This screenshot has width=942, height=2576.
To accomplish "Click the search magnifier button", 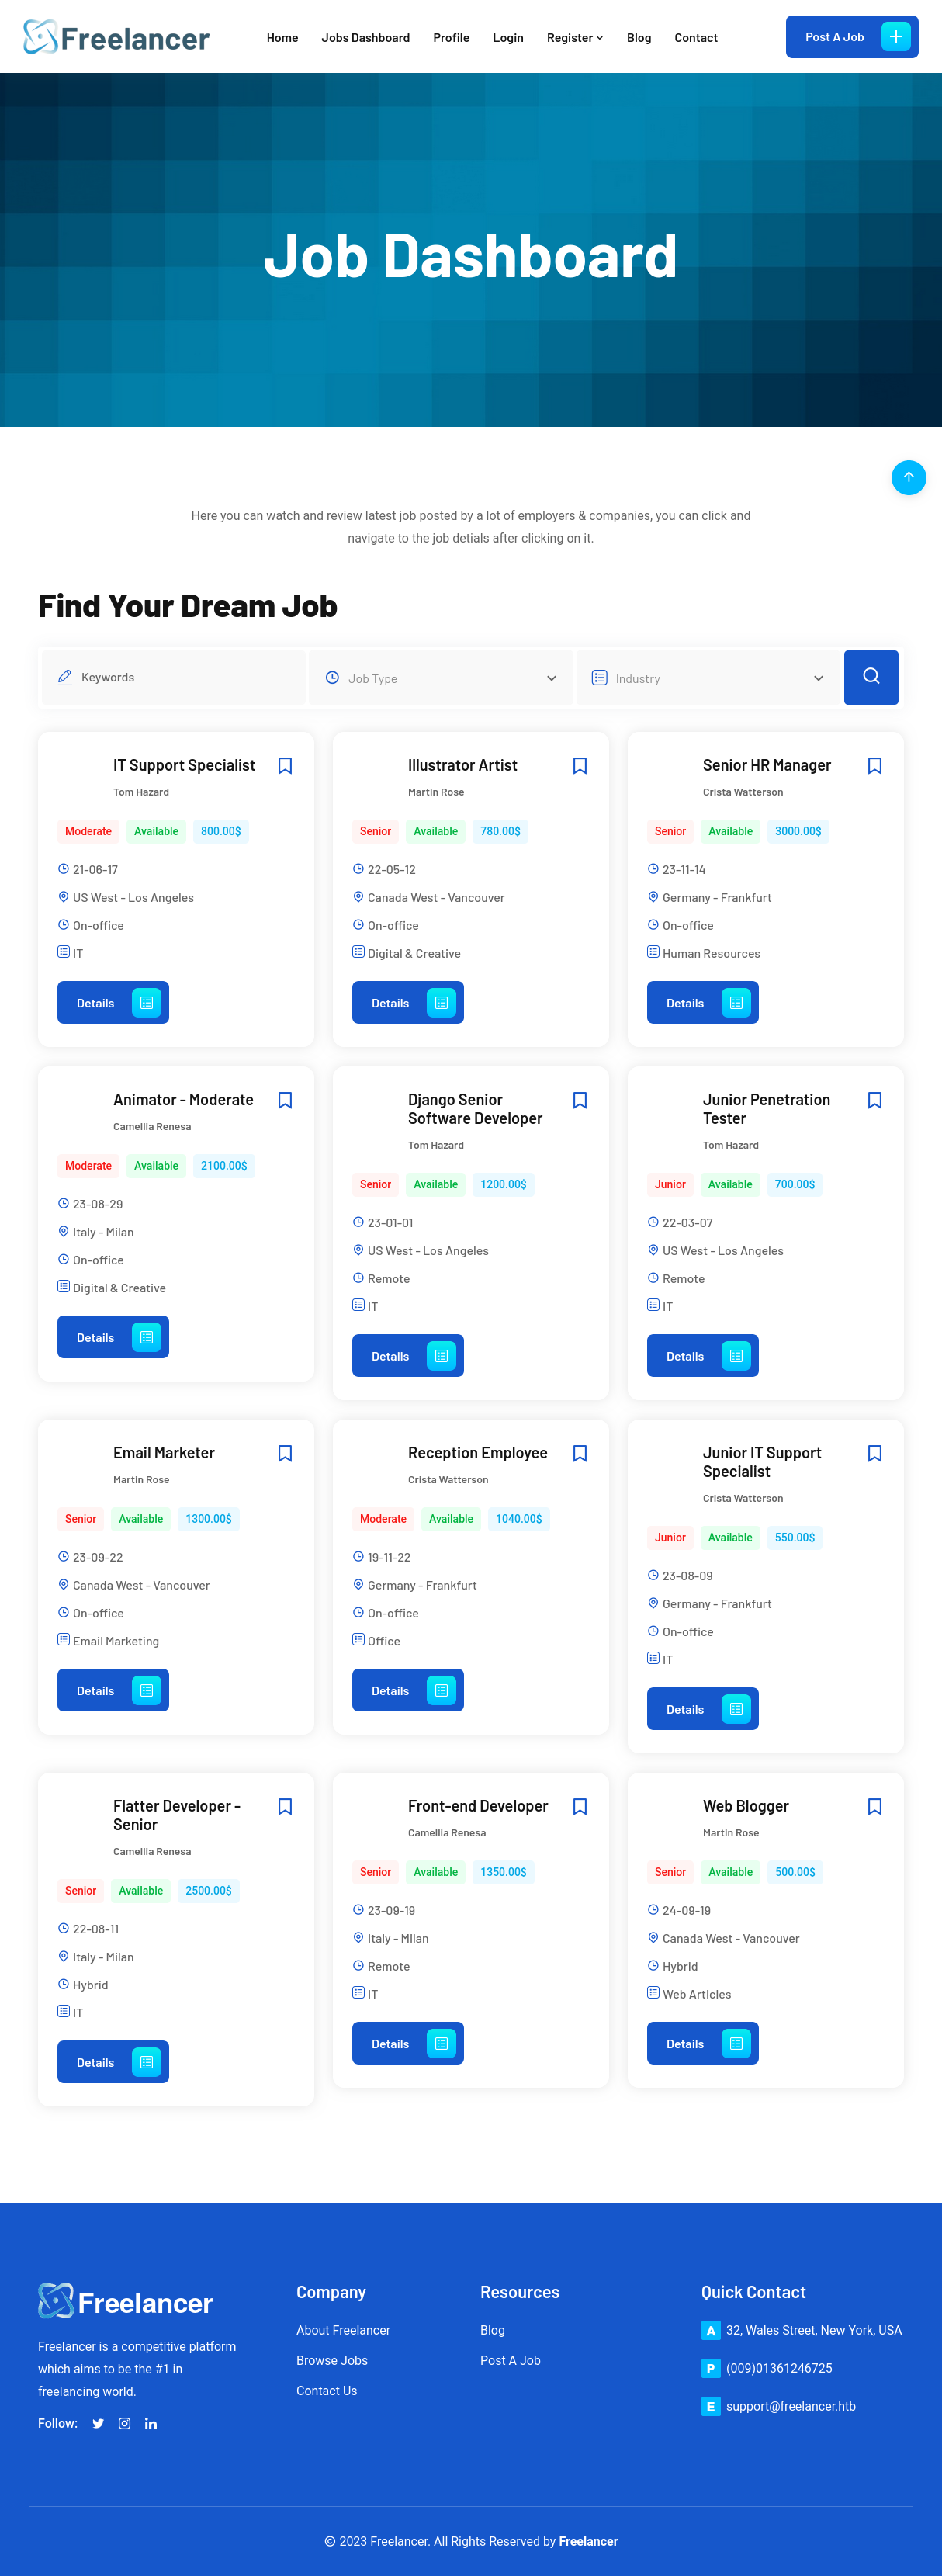I will coord(870,677).
